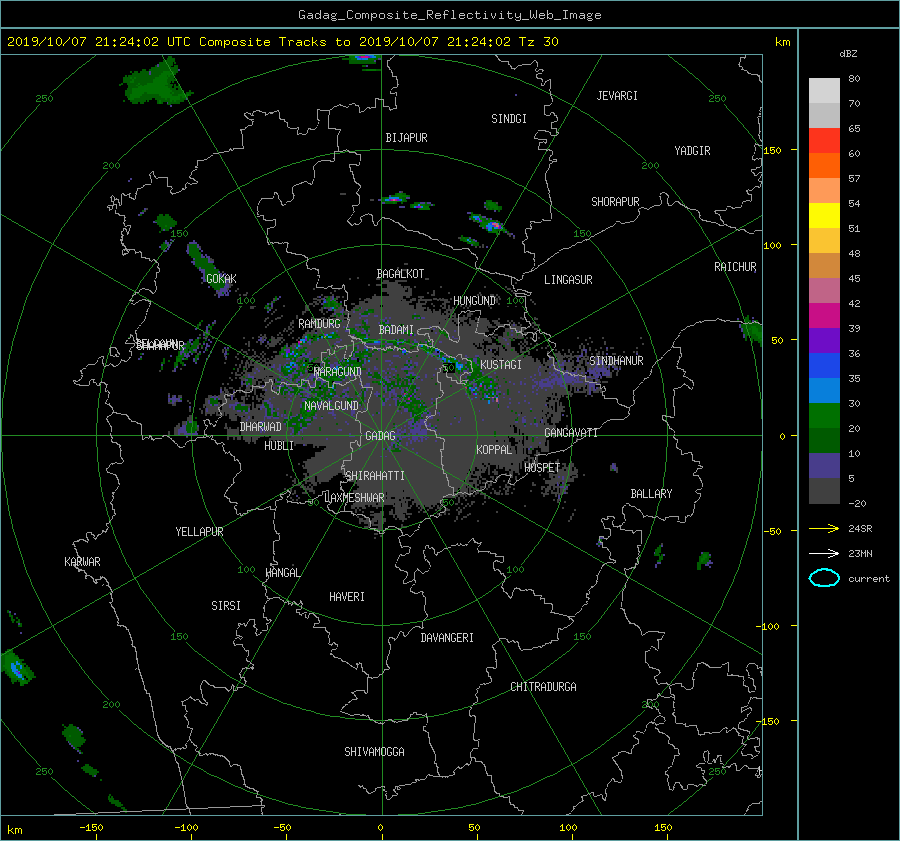Click the -20 dBZ dark gray swatch

coord(824,491)
